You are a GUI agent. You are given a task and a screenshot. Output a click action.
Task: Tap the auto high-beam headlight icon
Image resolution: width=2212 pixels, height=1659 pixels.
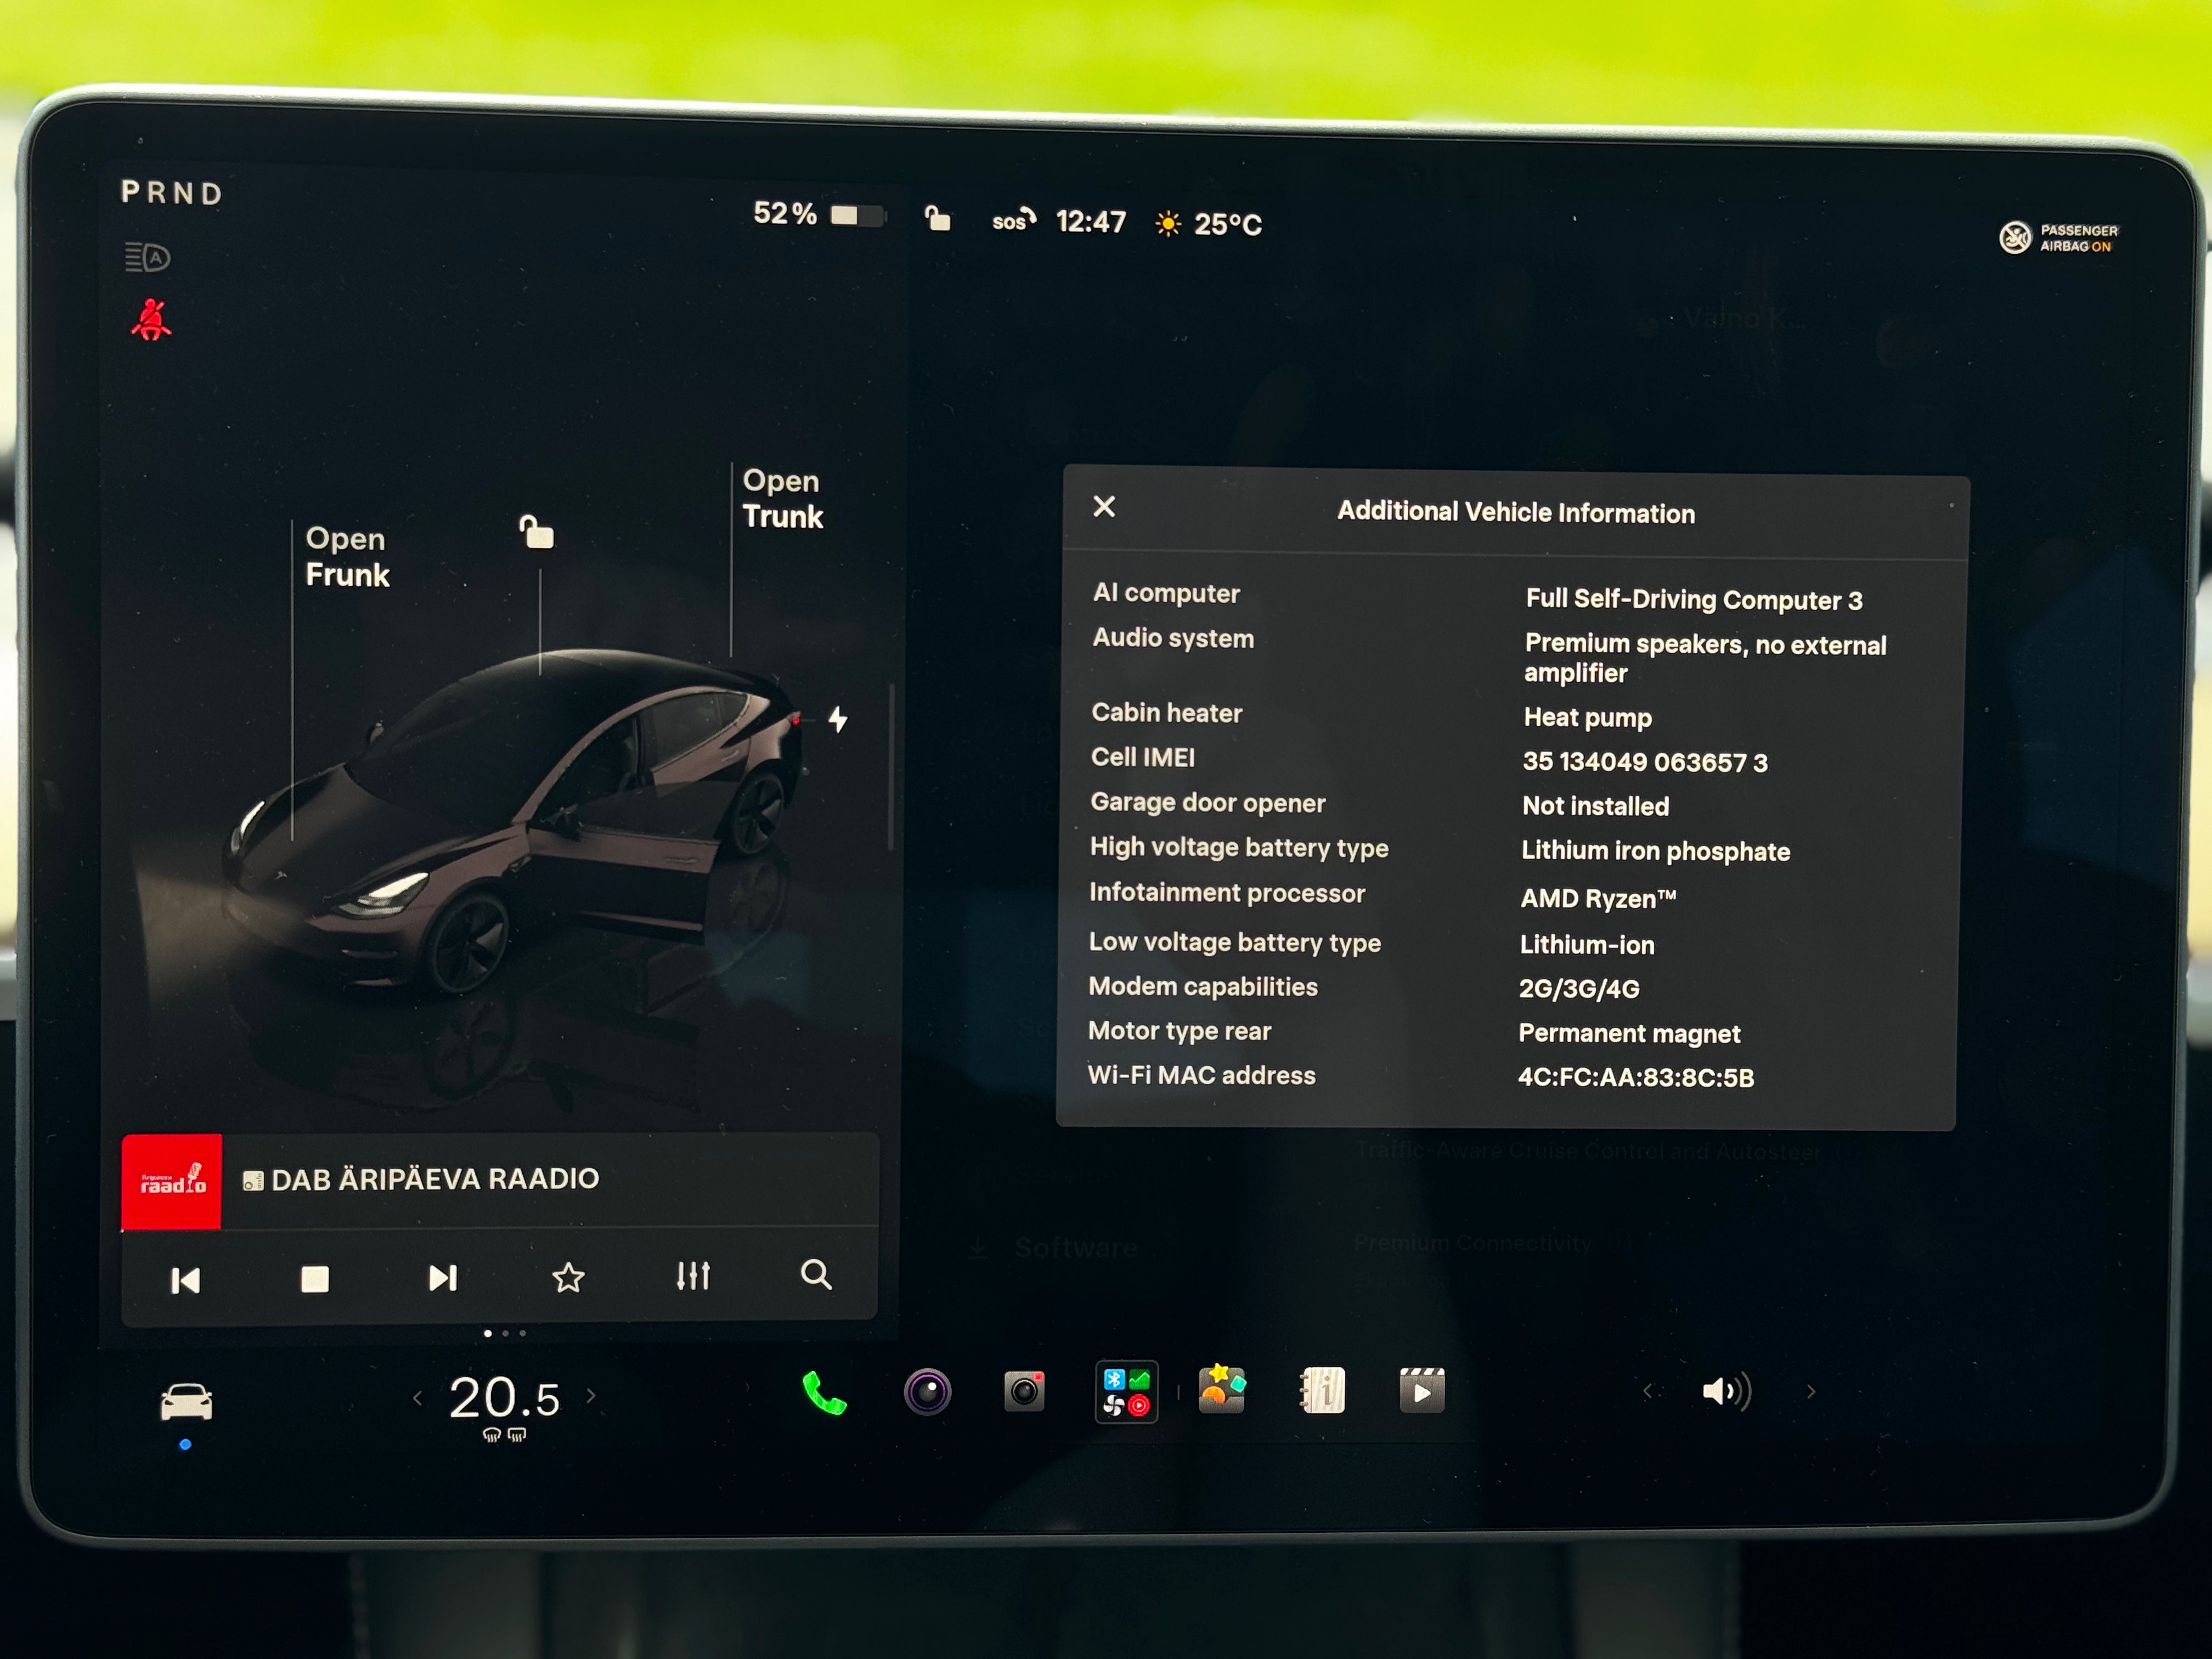(147, 258)
